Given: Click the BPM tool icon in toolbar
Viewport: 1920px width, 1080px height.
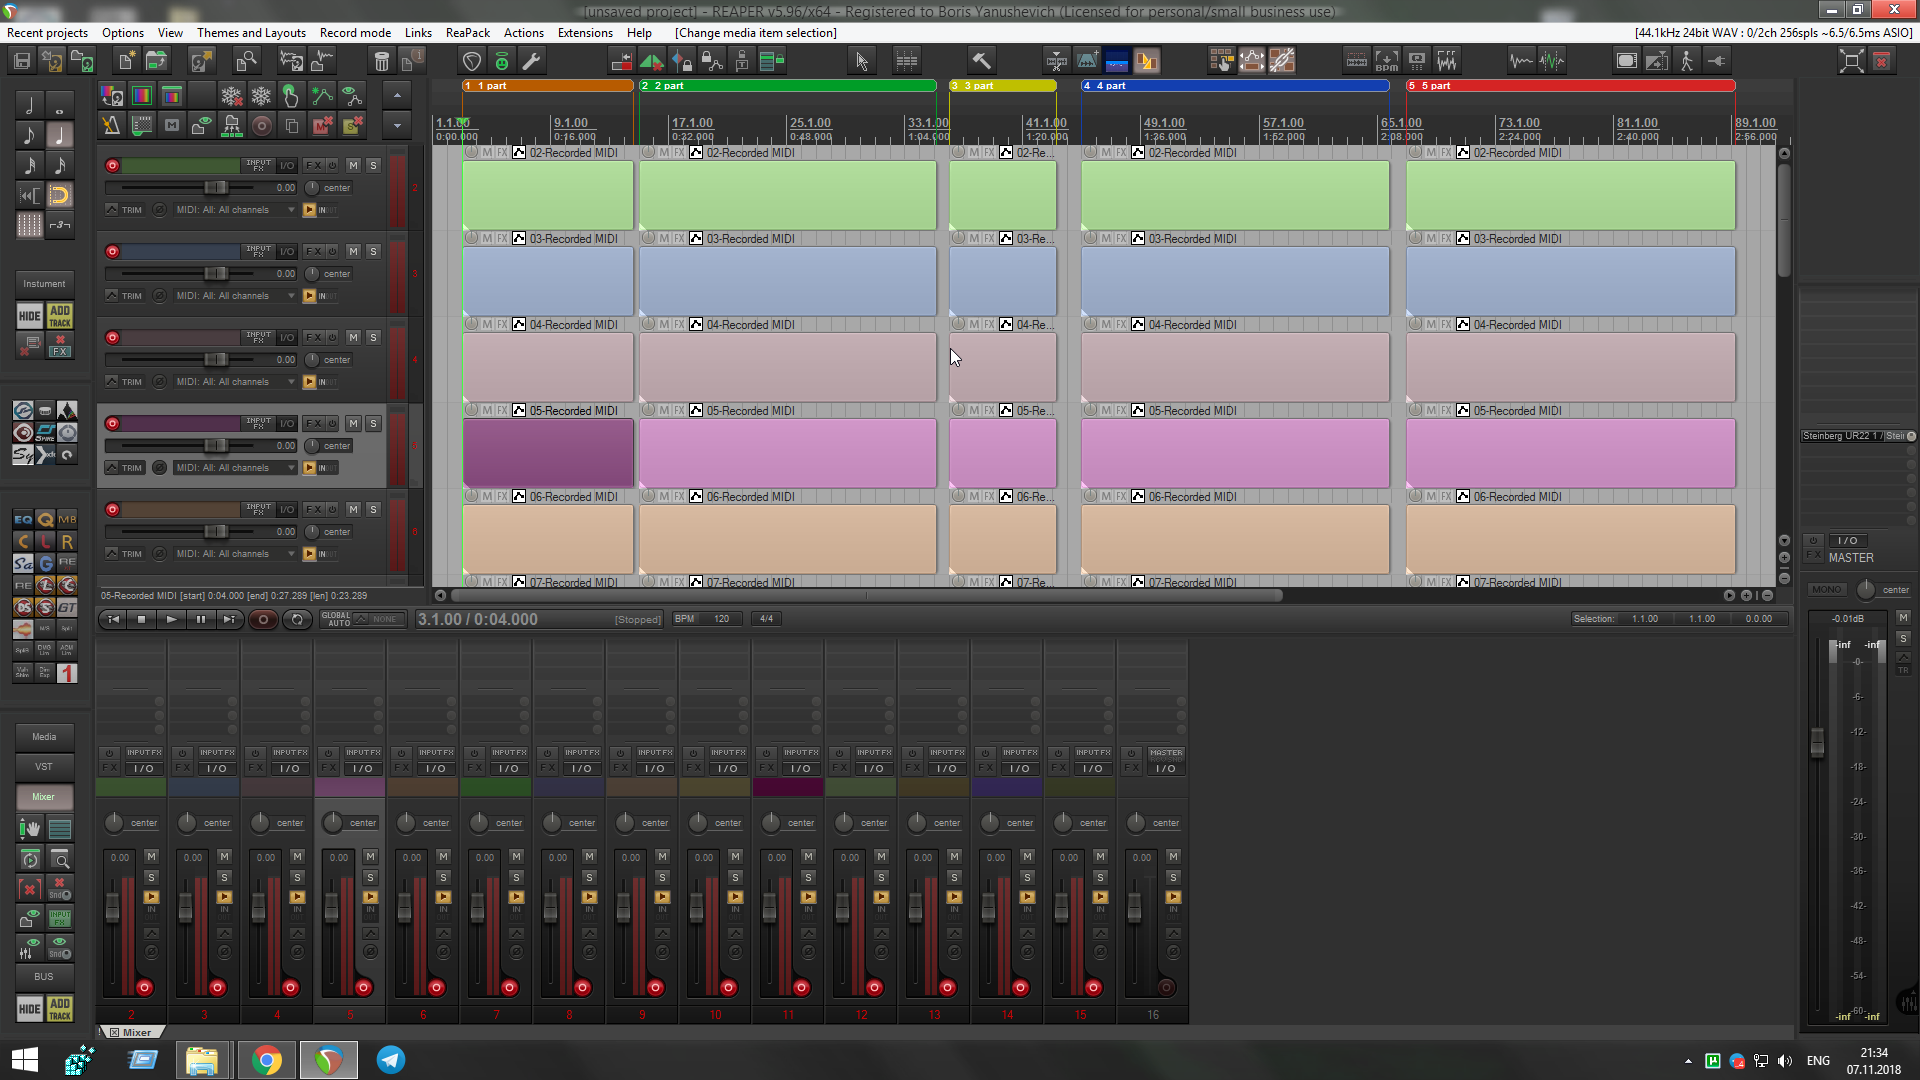Looking at the screenshot, I should pyautogui.click(x=1386, y=61).
